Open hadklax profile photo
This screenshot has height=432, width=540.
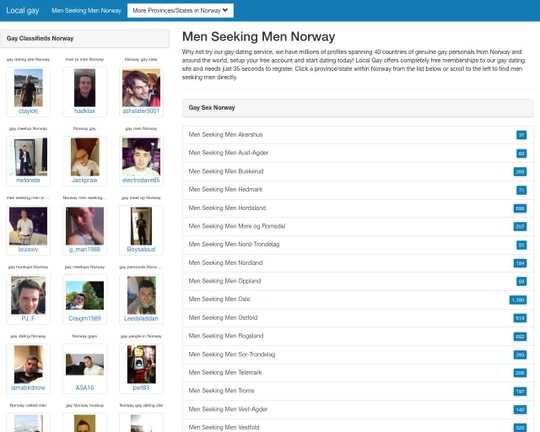pyautogui.click(x=85, y=88)
